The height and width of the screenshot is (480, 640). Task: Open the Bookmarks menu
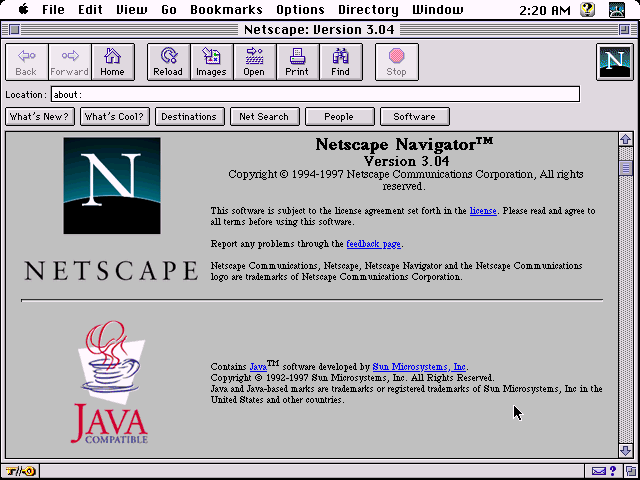click(226, 10)
